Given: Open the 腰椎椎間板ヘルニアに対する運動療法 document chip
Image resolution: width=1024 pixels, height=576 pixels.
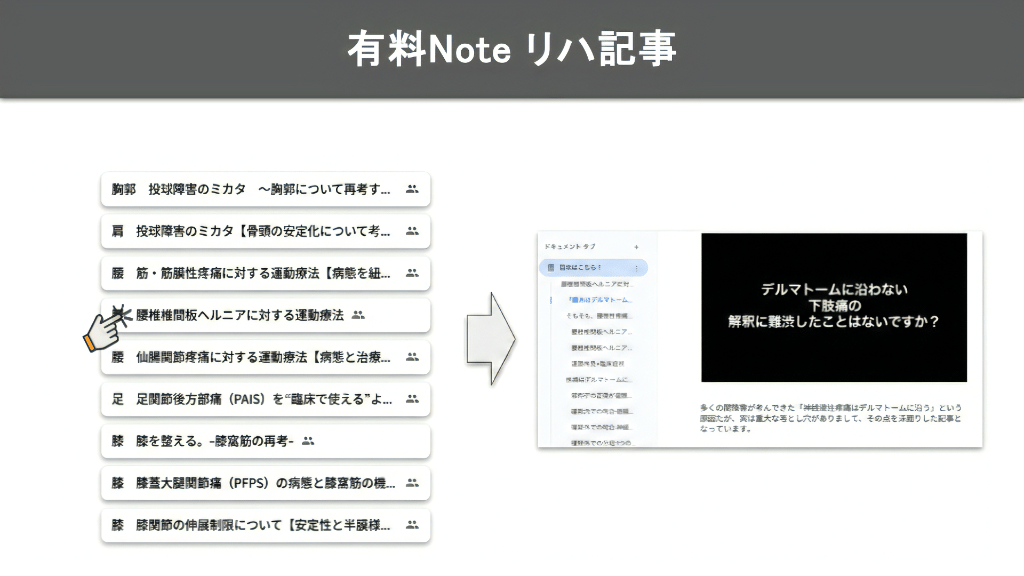Looking at the screenshot, I should (x=266, y=315).
